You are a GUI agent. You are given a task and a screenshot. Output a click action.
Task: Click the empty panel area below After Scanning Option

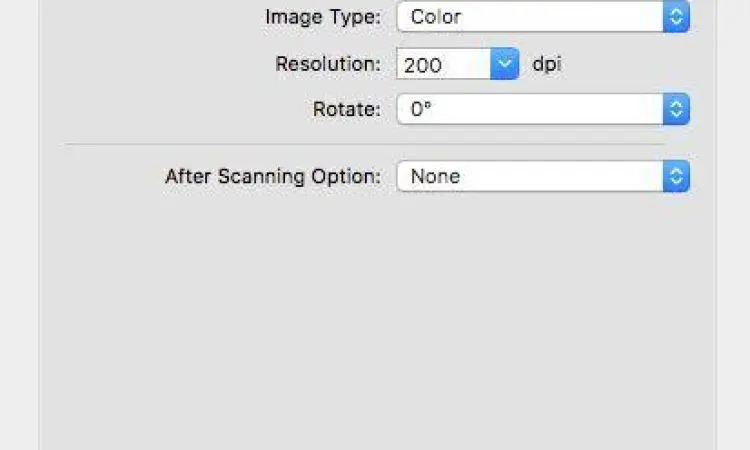point(378,320)
